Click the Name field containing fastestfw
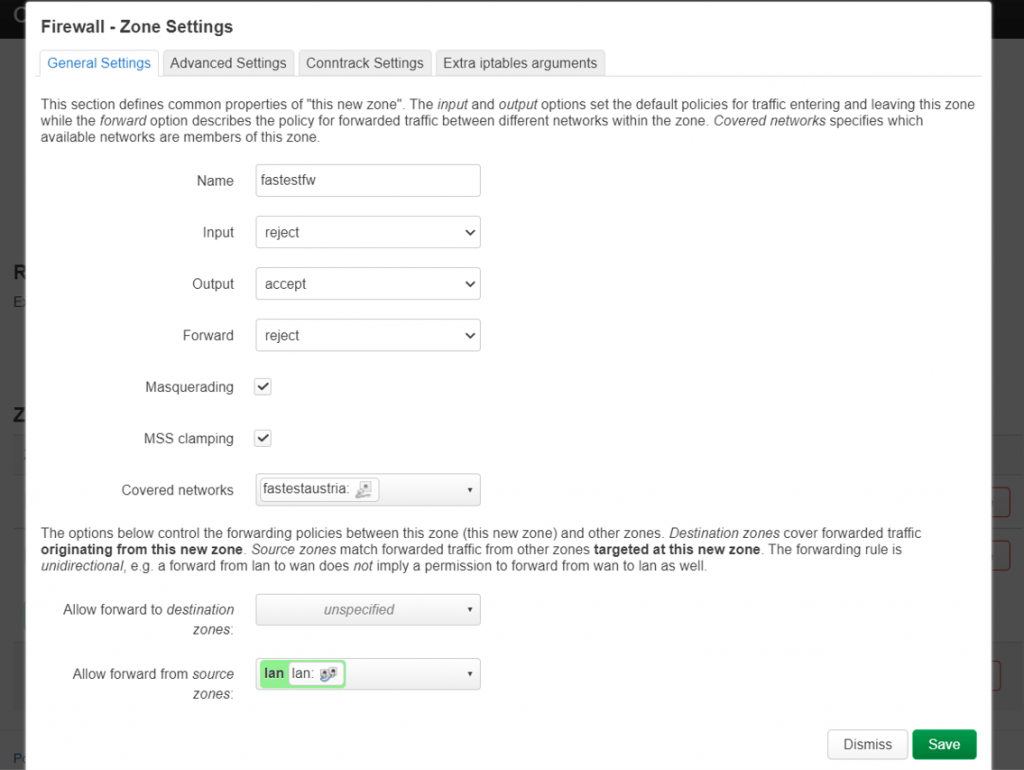This screenshot has height=770, width=1024. click(367, 180)
